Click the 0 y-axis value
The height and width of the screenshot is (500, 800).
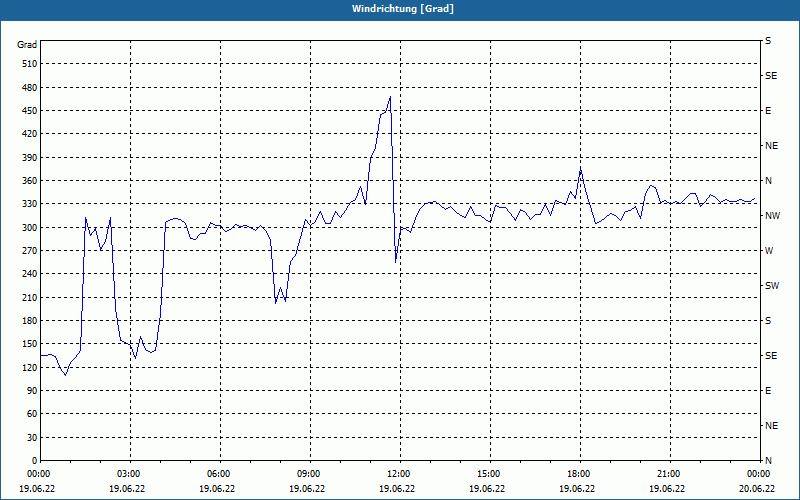click(35, 461)
